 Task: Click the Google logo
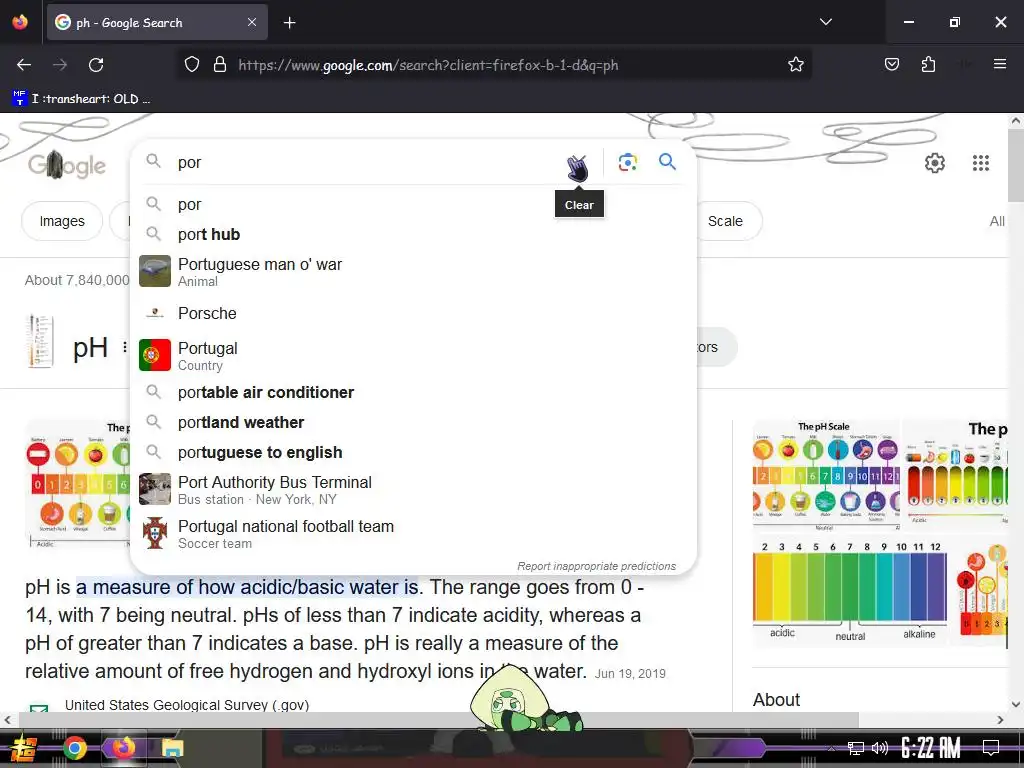pos(67,165)
